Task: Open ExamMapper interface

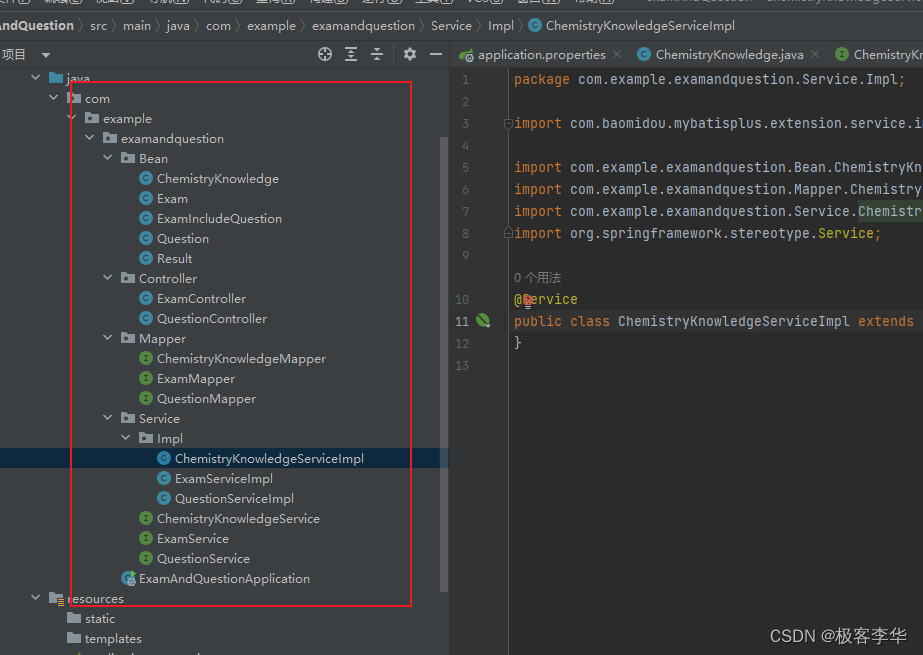Action: (x=196, y=379)
